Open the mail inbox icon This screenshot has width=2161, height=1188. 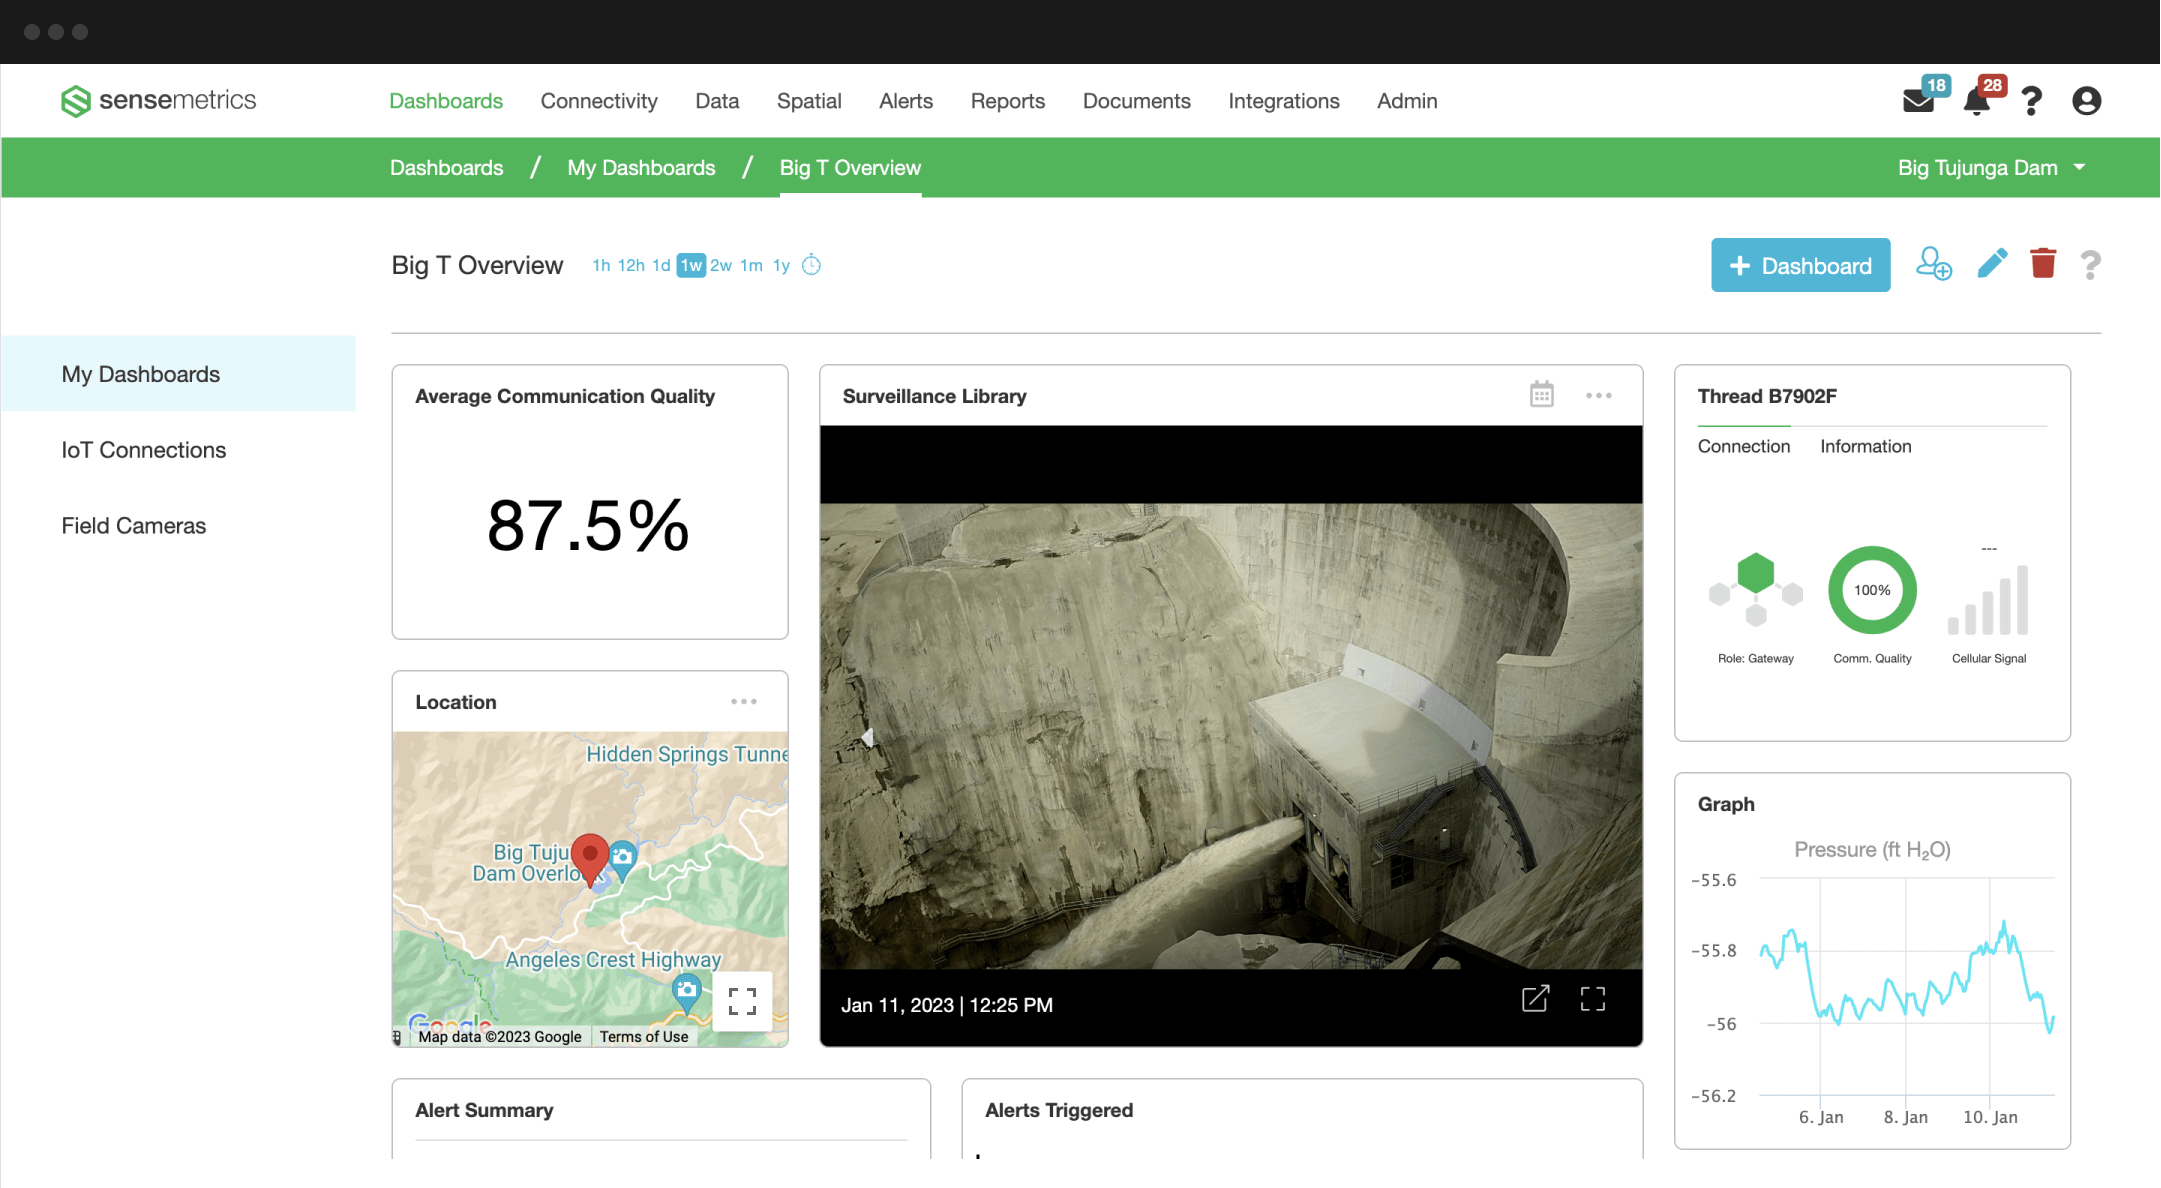click(x=1918, y=101)
